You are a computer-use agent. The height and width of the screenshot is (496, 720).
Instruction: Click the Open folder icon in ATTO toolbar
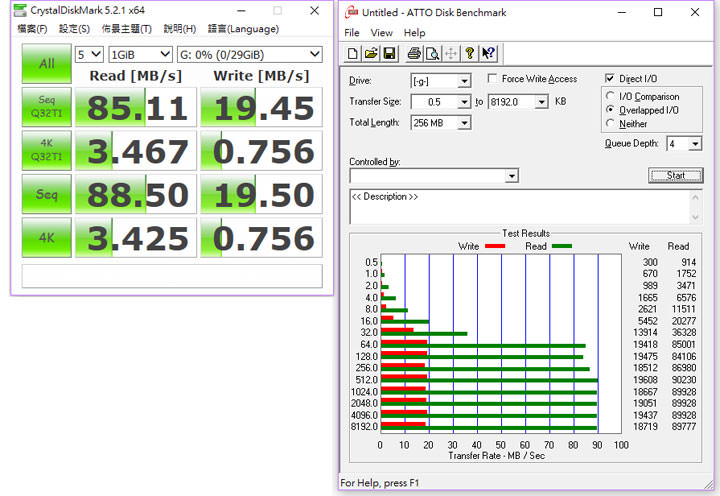(370, 53)
